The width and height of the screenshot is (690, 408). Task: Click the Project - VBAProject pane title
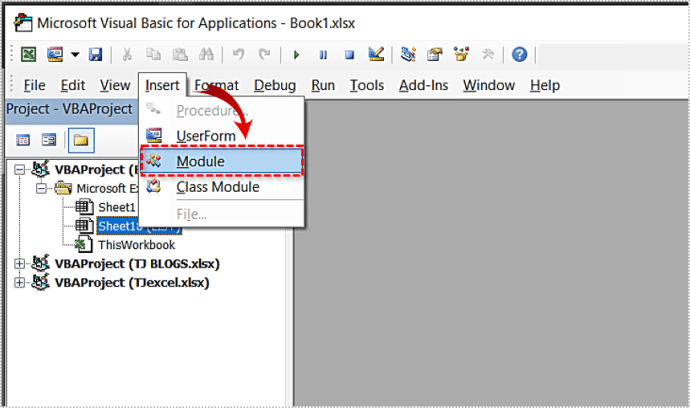[69, 109]
